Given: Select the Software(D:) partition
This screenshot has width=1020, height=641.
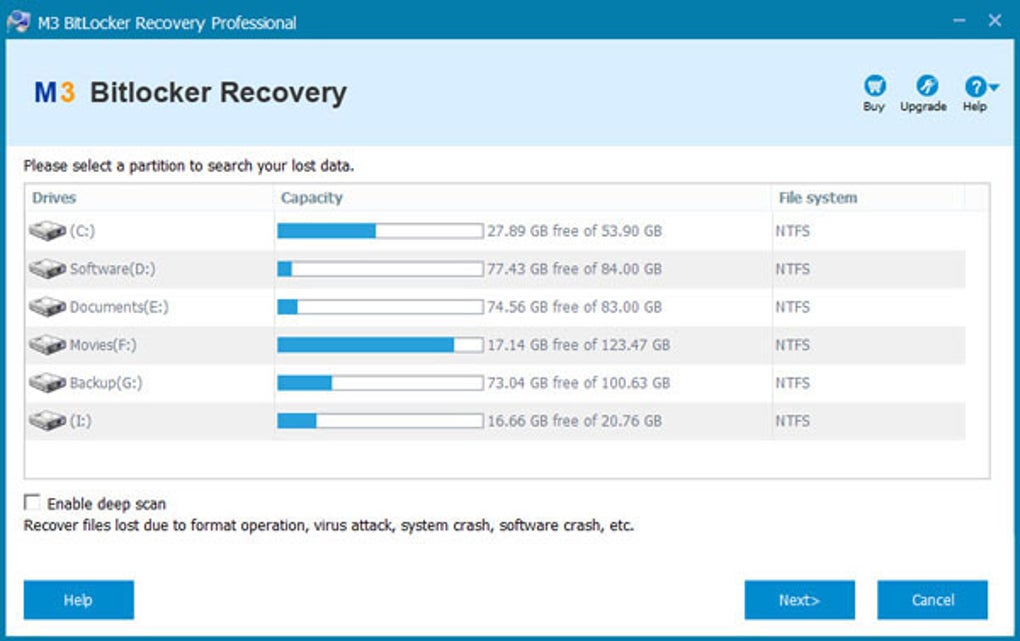Looking at the screenshot, I should coord(113,269).
